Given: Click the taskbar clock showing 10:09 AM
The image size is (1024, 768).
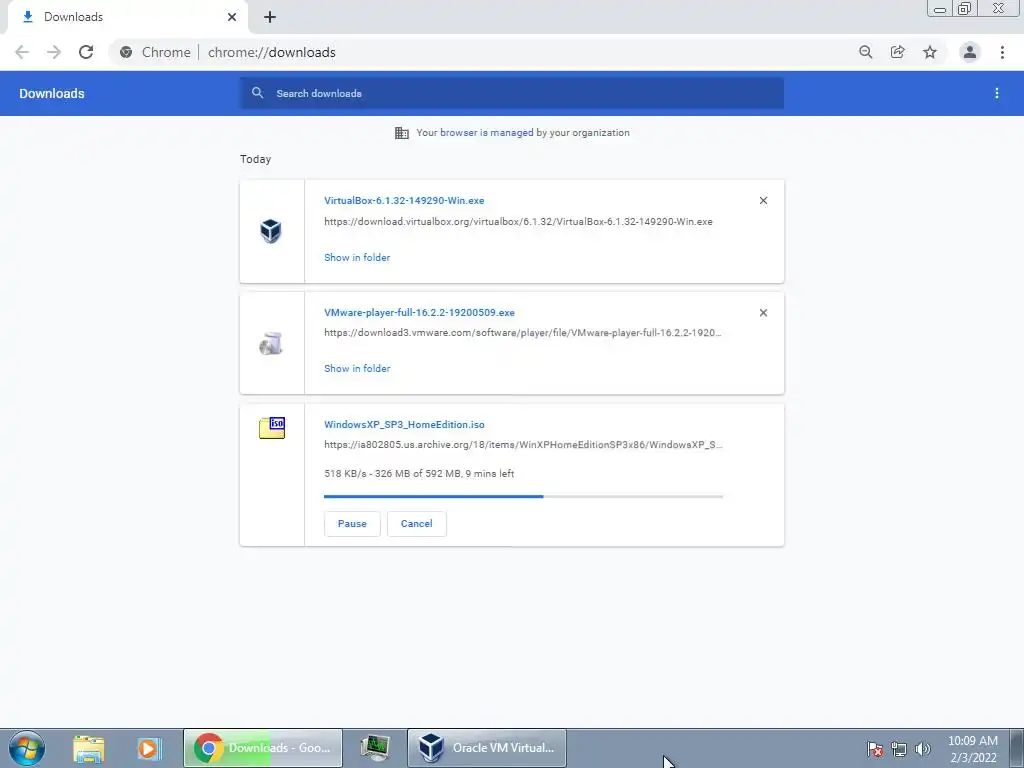Looking at the screenshot, I should 972,749.
